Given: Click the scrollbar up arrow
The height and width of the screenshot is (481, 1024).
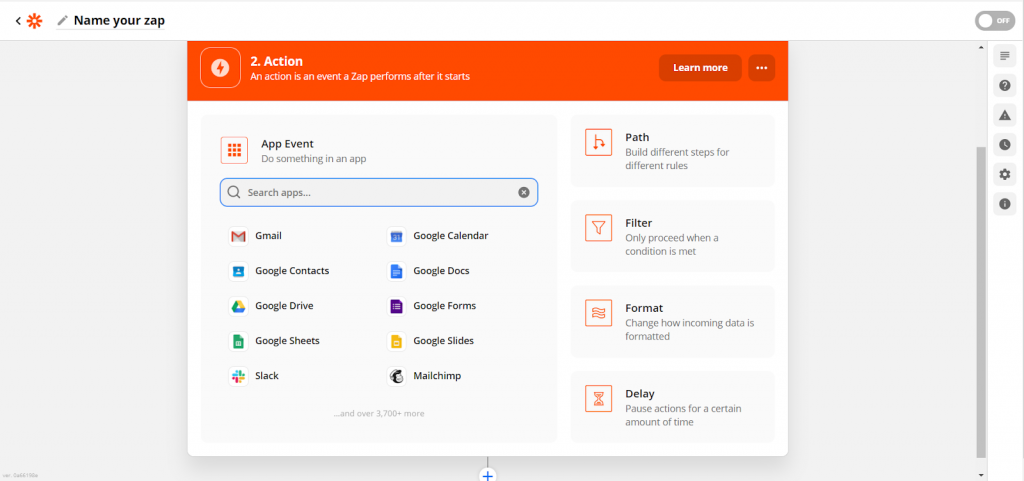Looking at the screenshot, I should point(981,48).
